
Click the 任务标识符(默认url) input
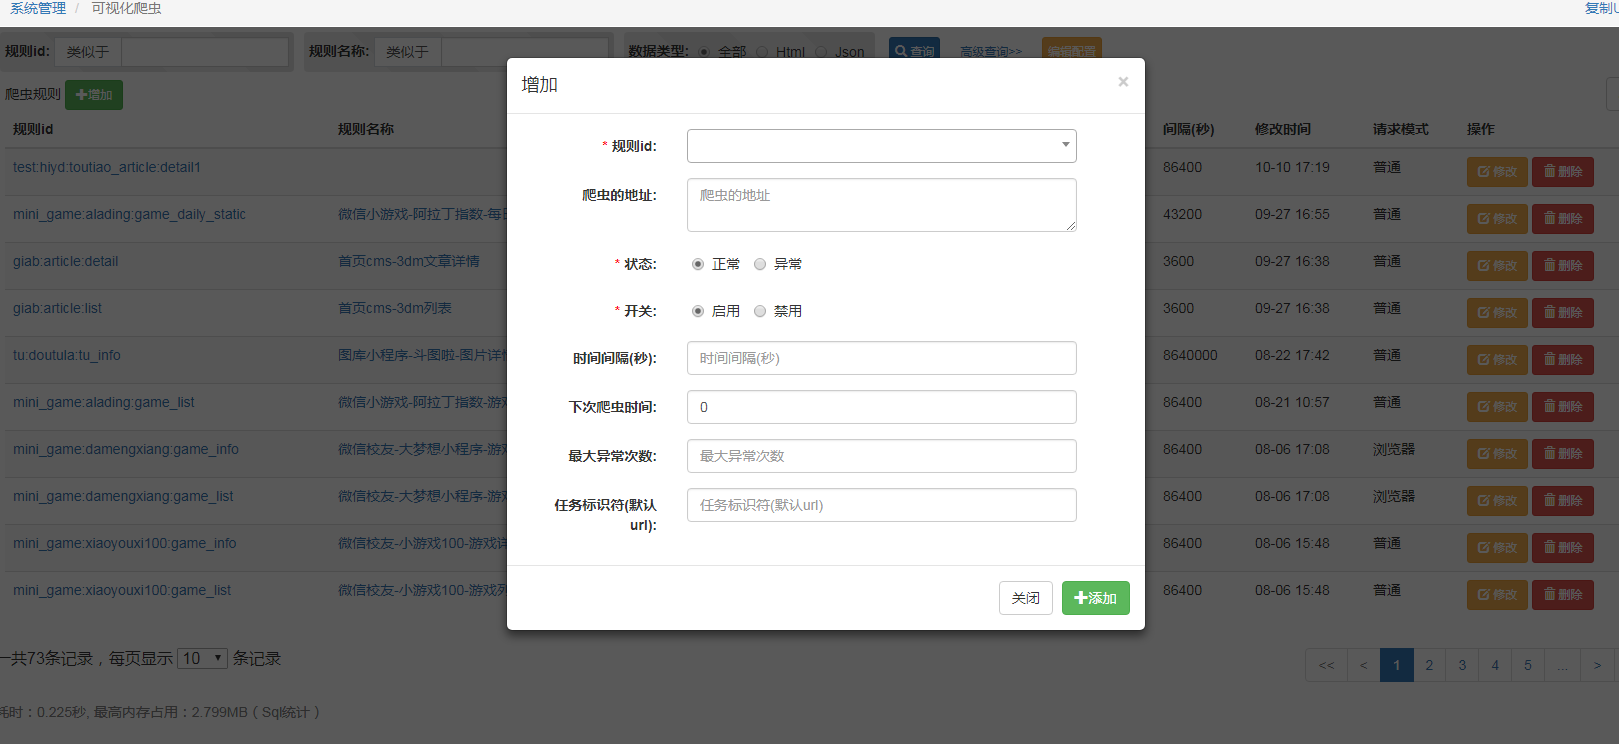pos(881,505)
